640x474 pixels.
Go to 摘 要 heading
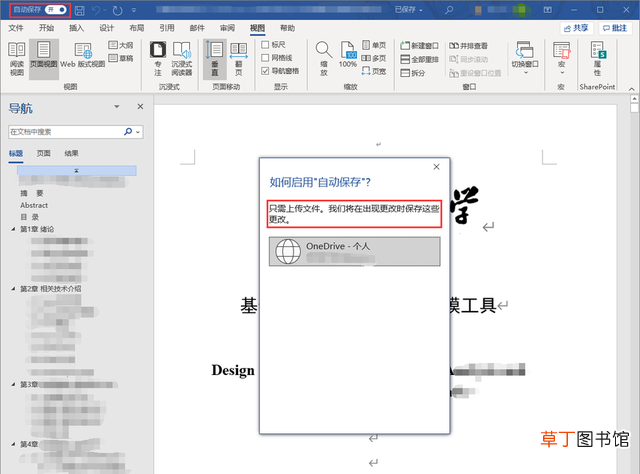tap(32, 193)
